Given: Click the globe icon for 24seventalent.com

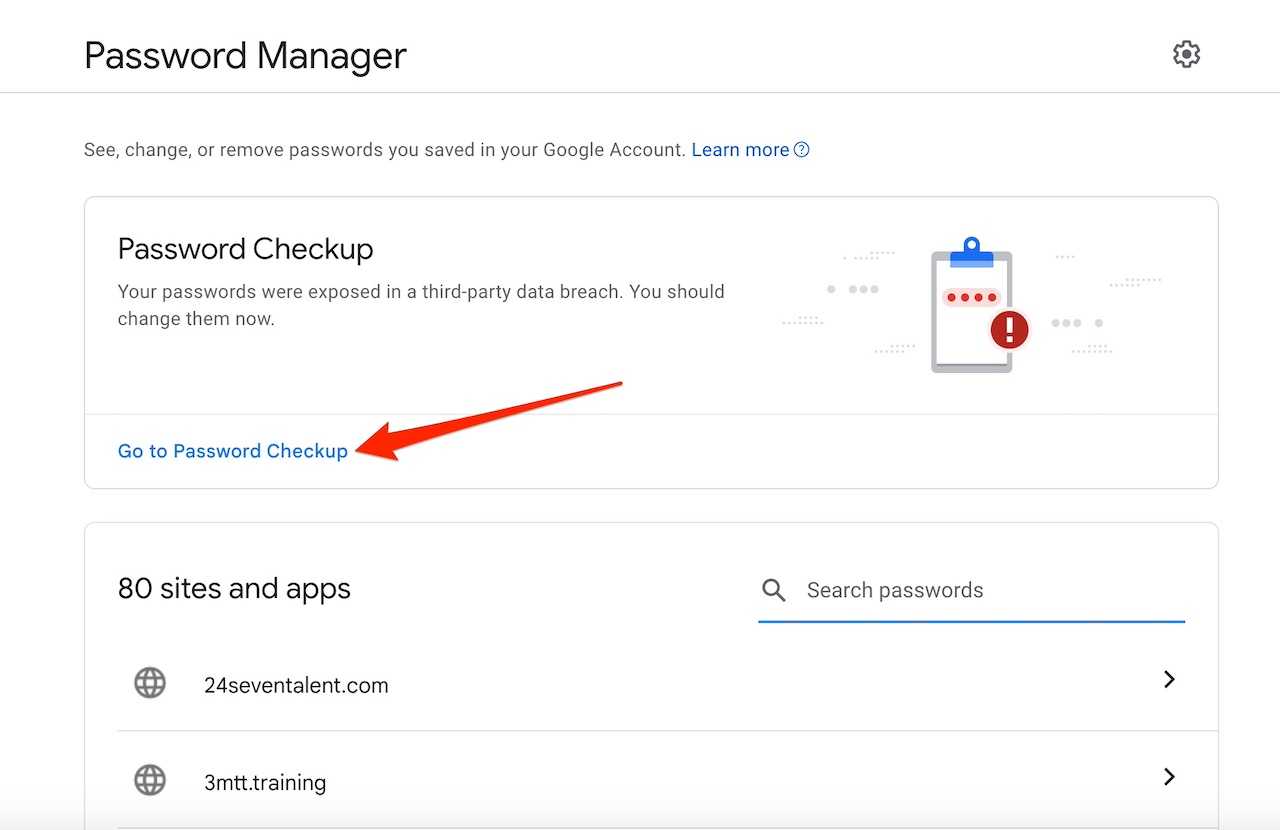Looking at the screenshot, I should [x=150, y=683].
